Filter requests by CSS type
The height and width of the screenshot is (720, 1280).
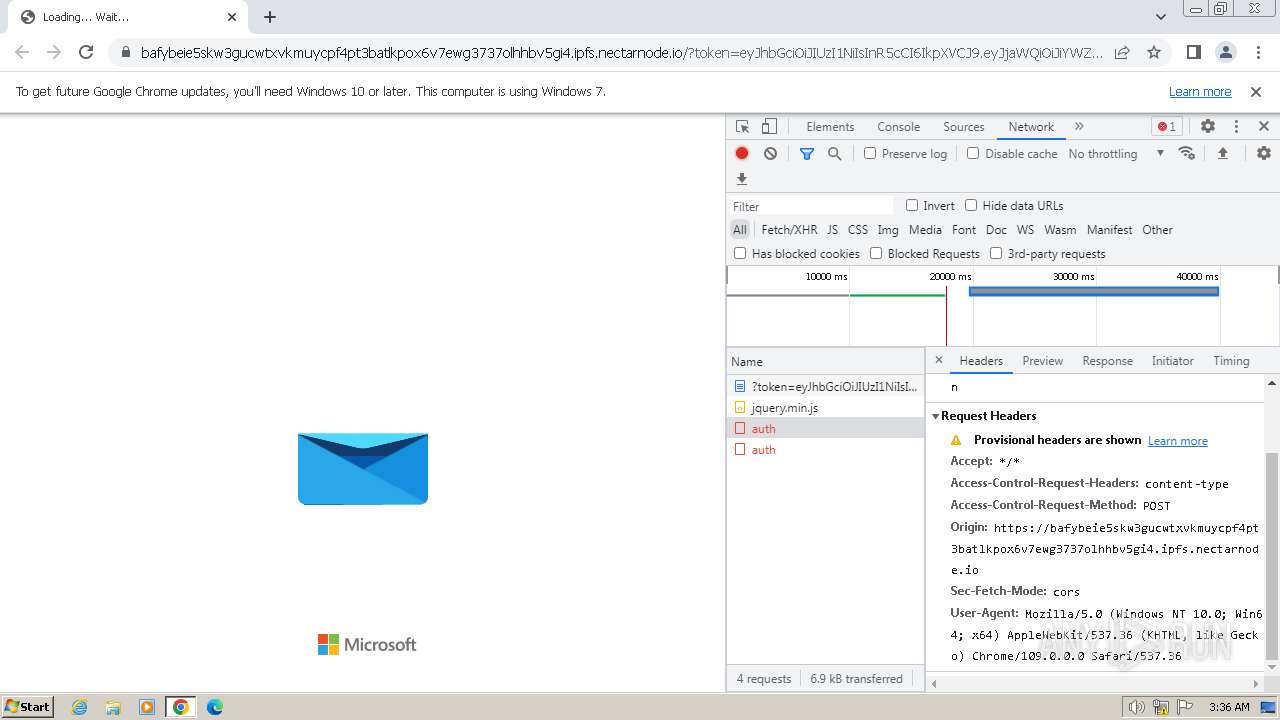[x=858, y=230]
